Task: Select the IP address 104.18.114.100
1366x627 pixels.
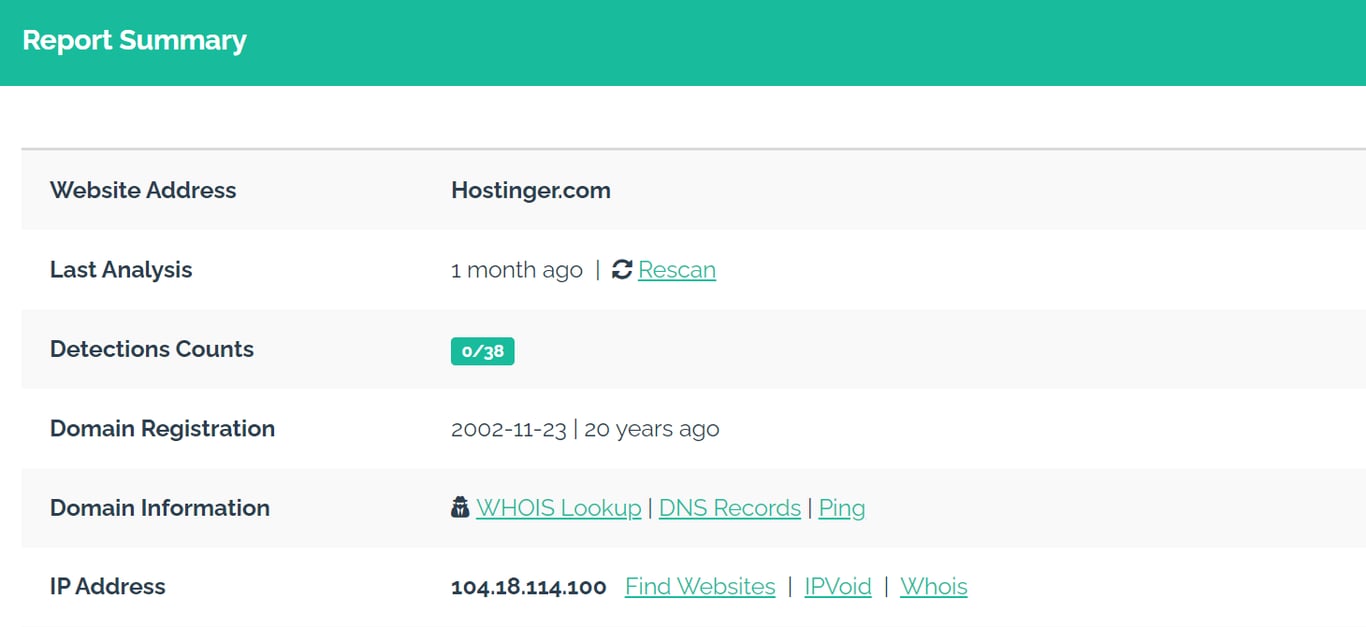Action: [x=528, y=587]
